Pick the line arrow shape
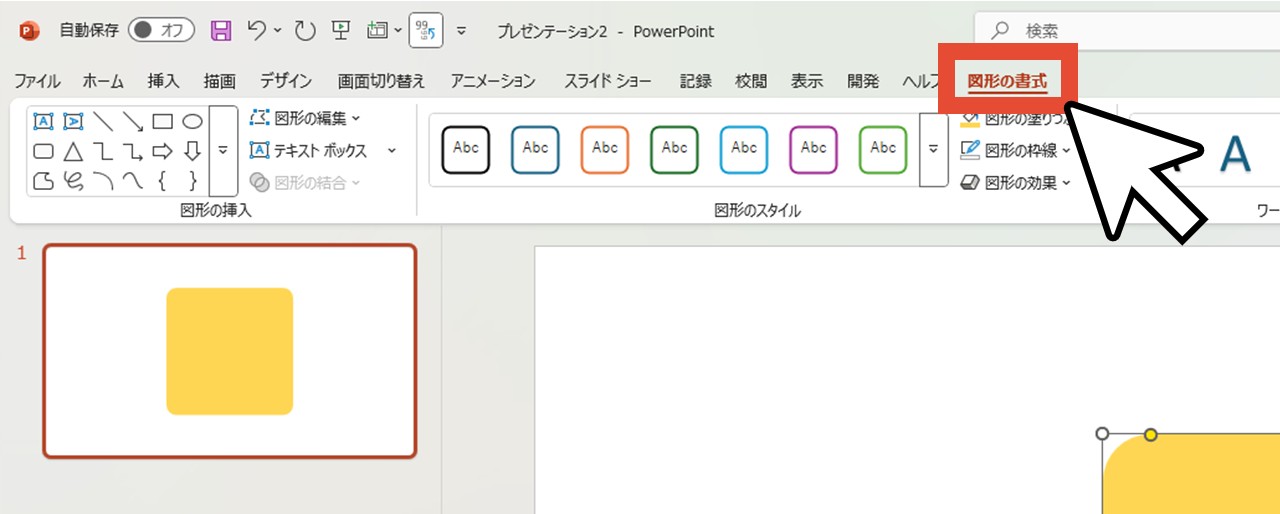This screenshot has width=1280, height=514. pos(133,121)
